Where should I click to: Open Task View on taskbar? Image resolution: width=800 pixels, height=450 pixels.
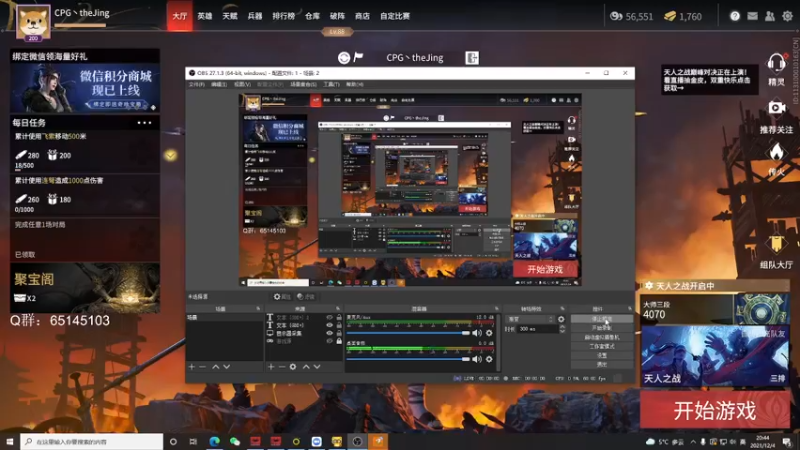(193, 441)
